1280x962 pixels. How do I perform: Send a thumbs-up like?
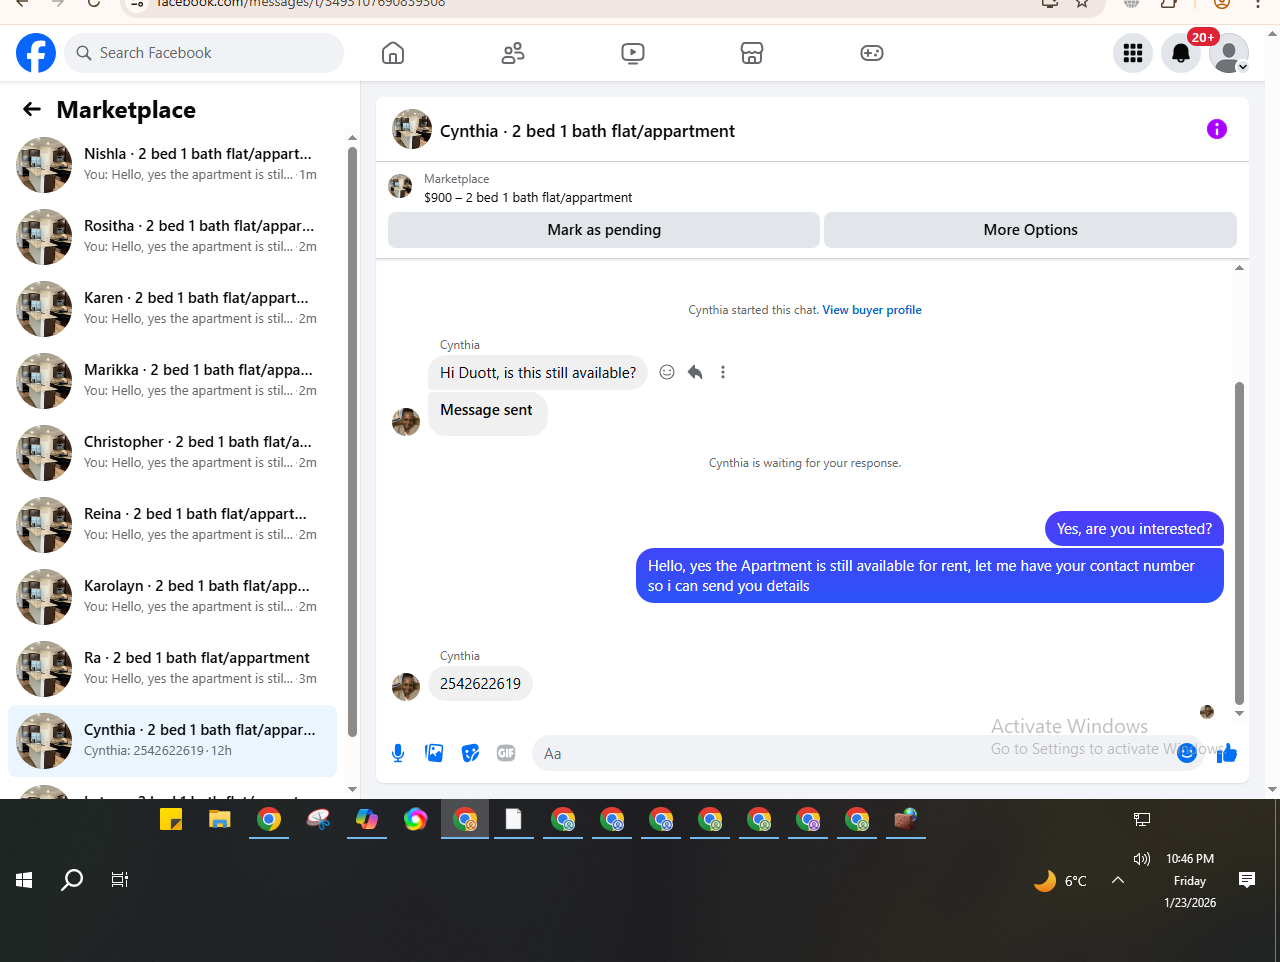coord(1227,753)
